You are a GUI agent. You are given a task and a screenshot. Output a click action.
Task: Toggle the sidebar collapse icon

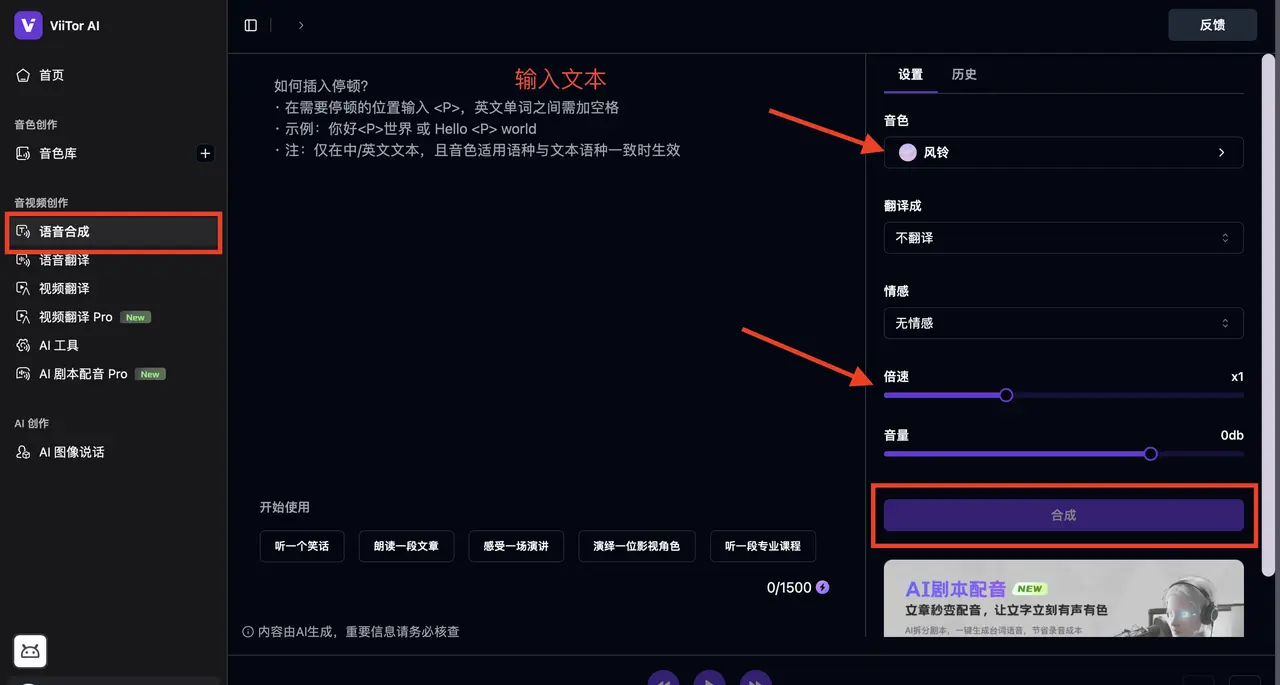click(x=251, y=25)
